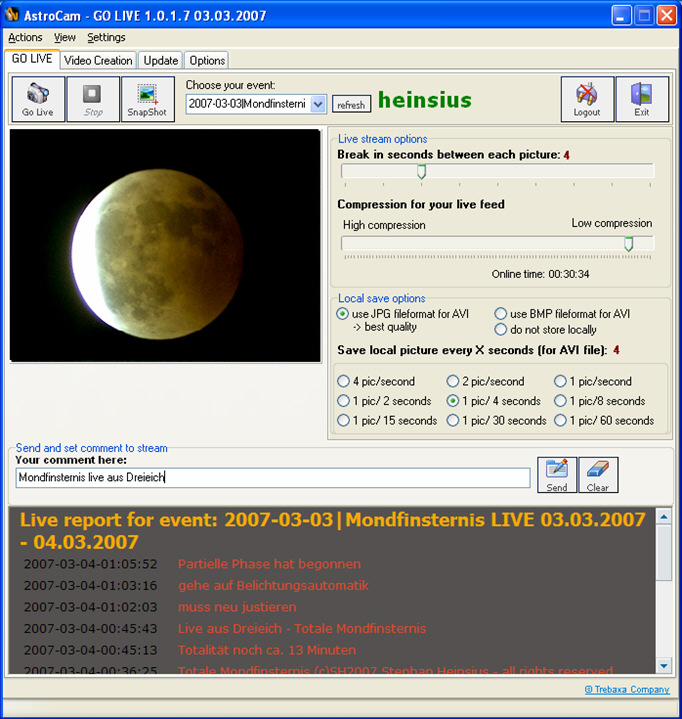
Task: Click 'Live aus Dreieich - Totale Mondfinsternis' entry
Action: click(x=302, y=629)
